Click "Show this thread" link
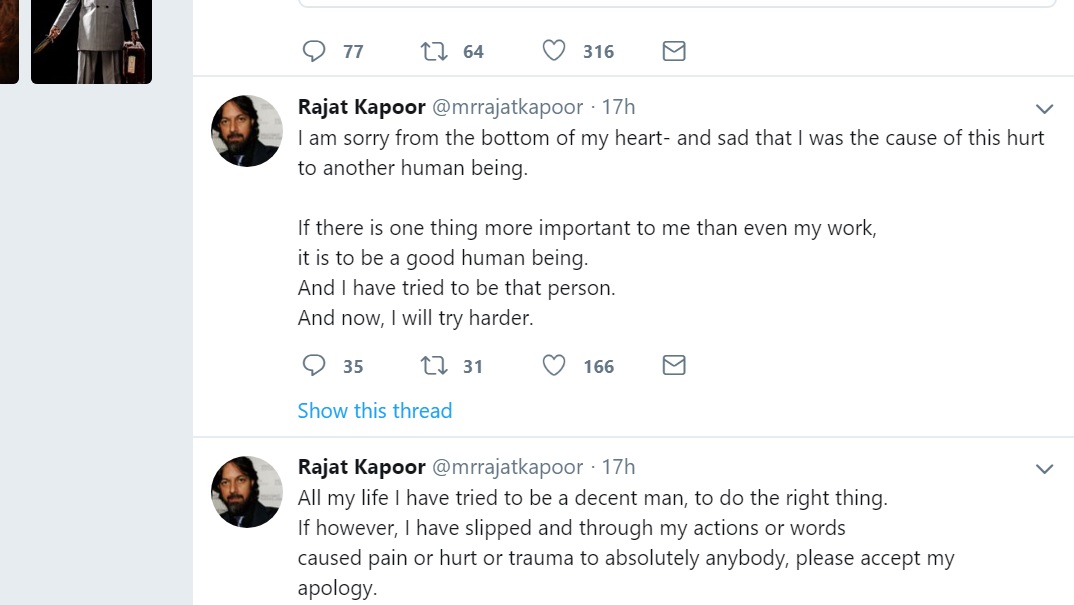The width and height of the screenshot is (1074, 605). [375, 411]
